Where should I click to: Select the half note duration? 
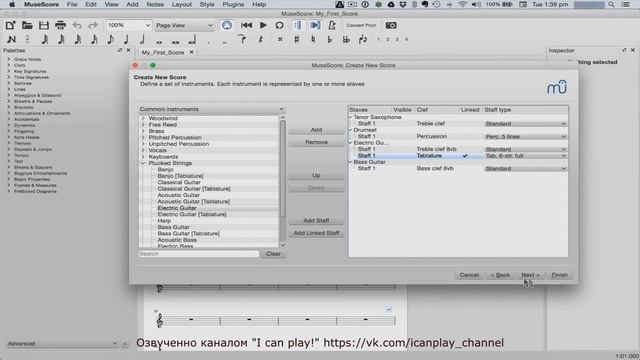coord(142,40)
